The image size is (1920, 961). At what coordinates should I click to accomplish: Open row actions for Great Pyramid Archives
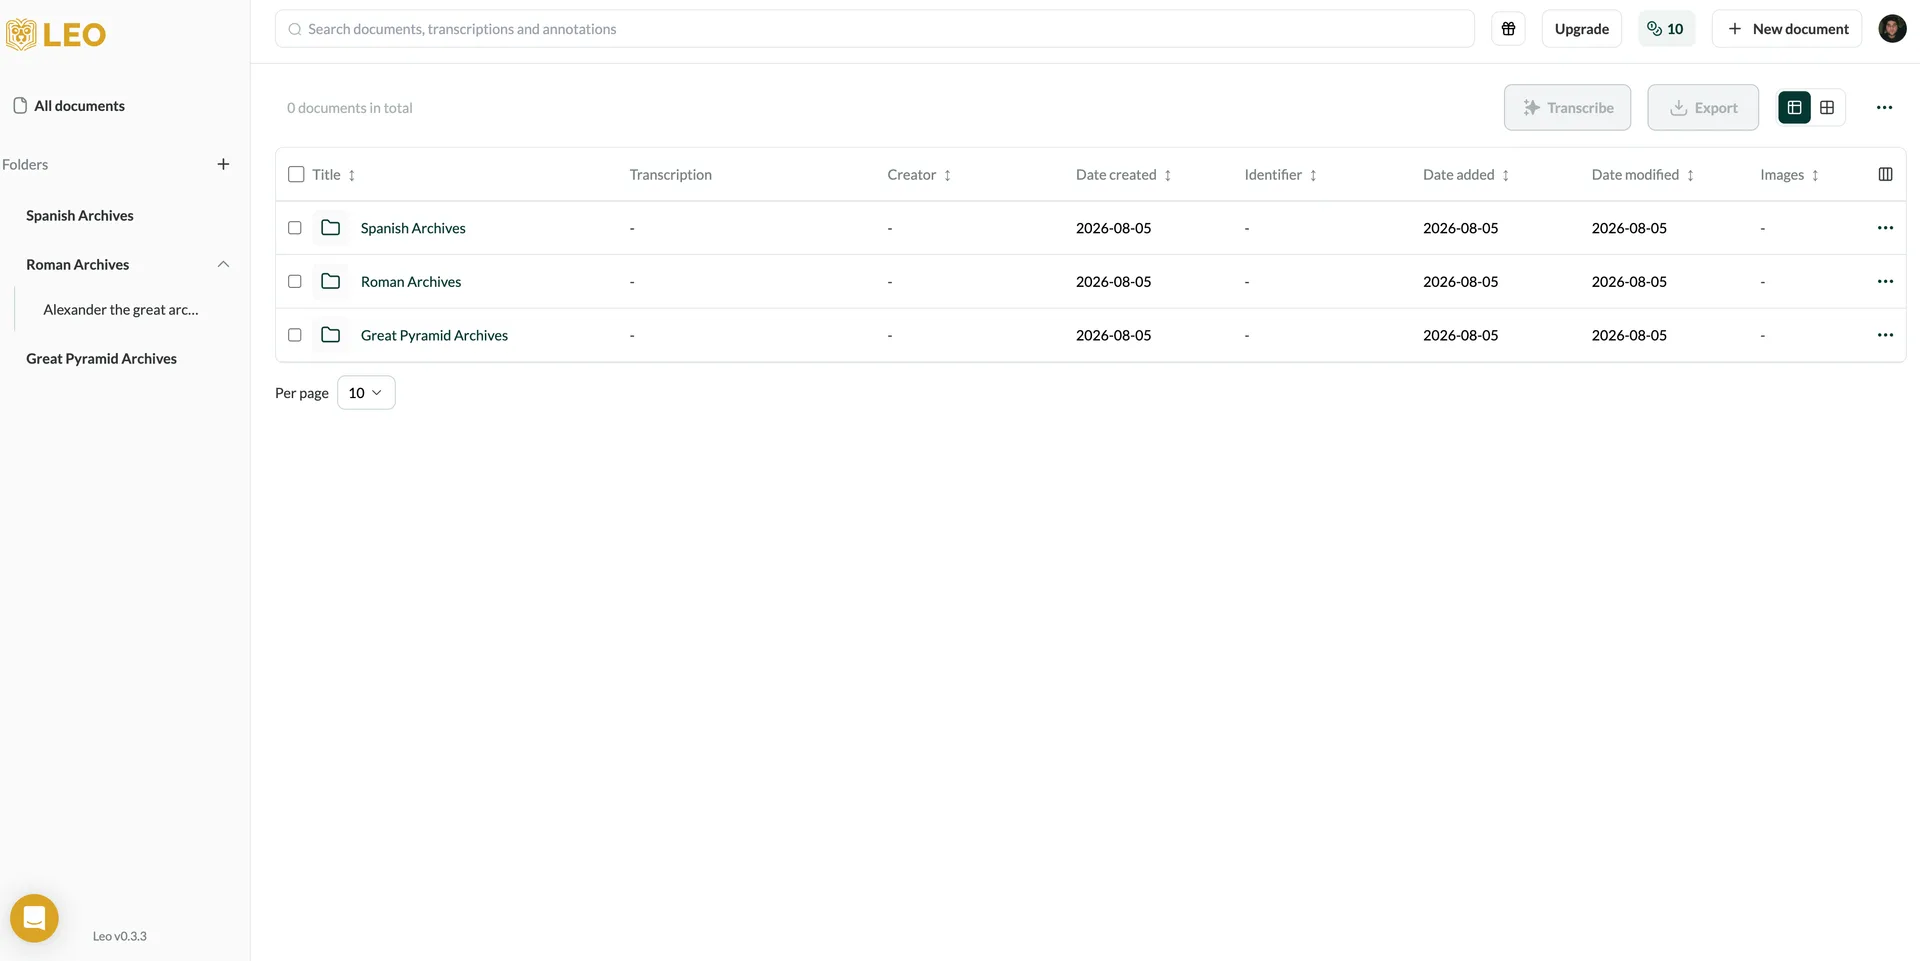(x=1885, y=335)
